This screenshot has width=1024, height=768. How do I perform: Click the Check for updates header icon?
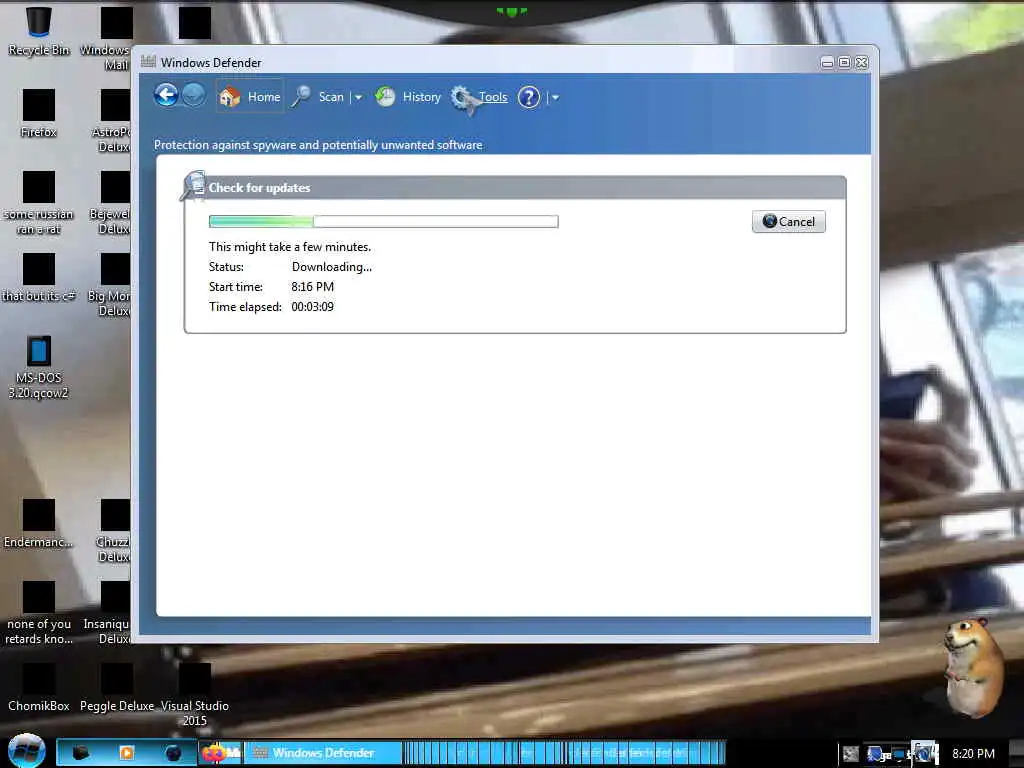[193, 186]
